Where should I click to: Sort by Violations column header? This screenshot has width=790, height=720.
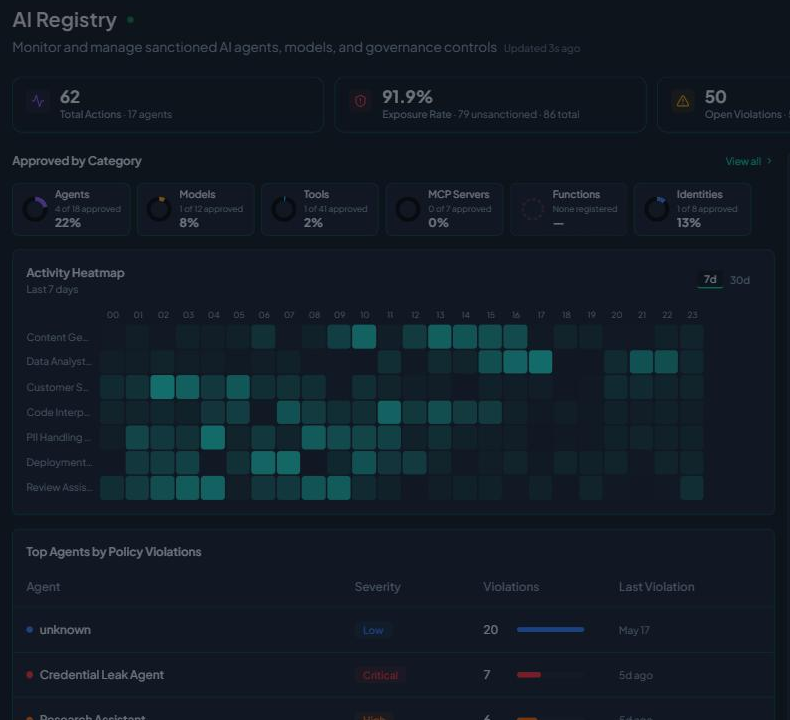click(511, 587)
